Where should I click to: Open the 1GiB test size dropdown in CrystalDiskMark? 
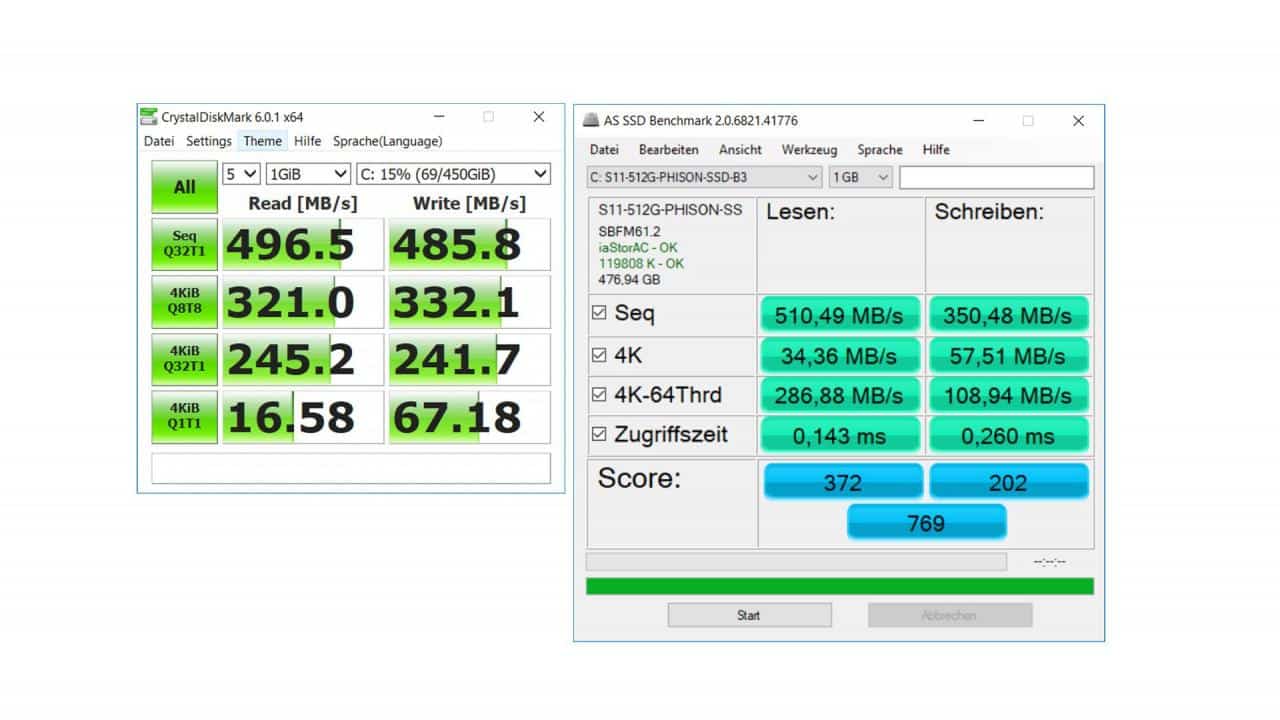coord(307,173)
